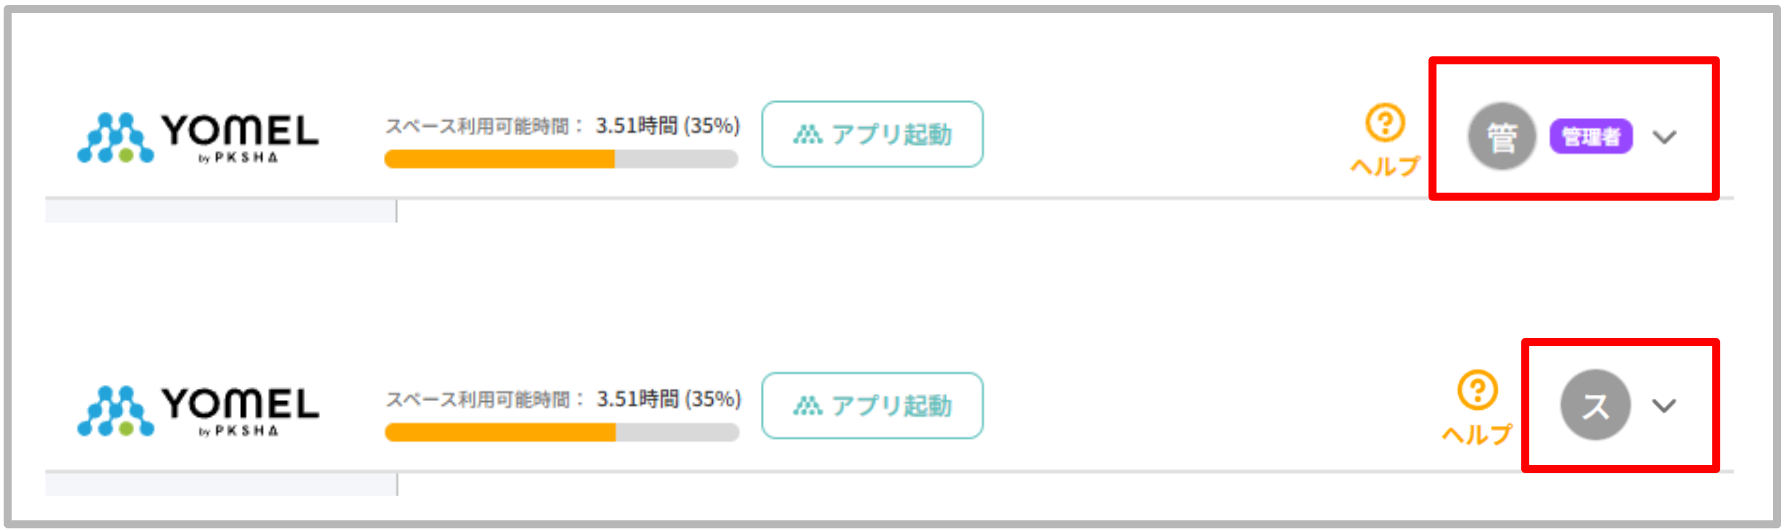Open help via question mark icon beside 管理者 avatar
Screen dimensions: 1788x532
(1385, 123)
